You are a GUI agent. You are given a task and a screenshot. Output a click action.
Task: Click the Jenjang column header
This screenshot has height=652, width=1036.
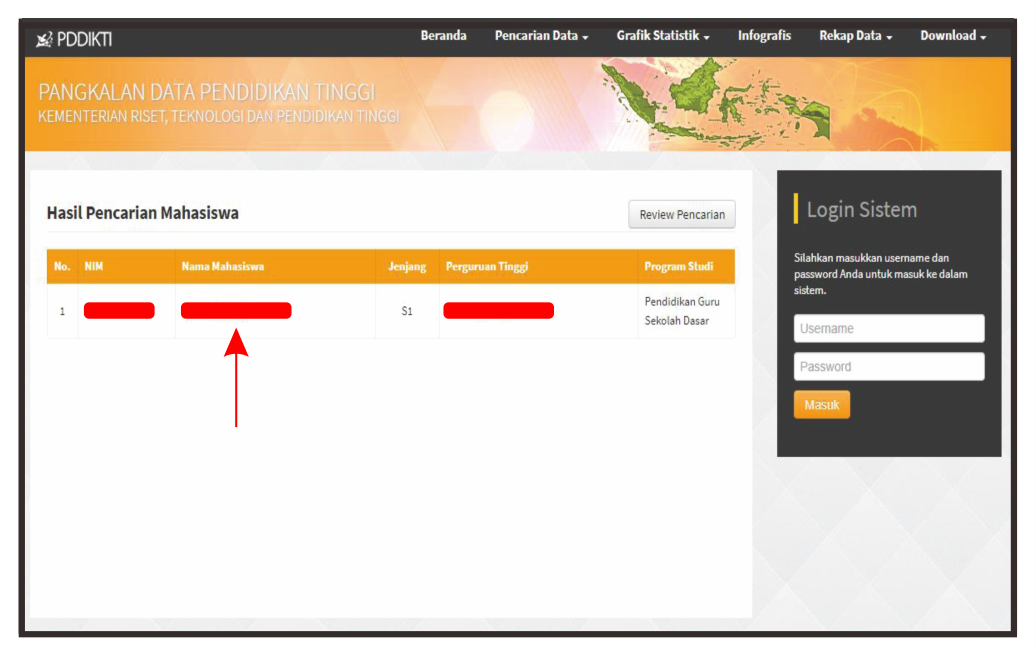tap(407, 266)
